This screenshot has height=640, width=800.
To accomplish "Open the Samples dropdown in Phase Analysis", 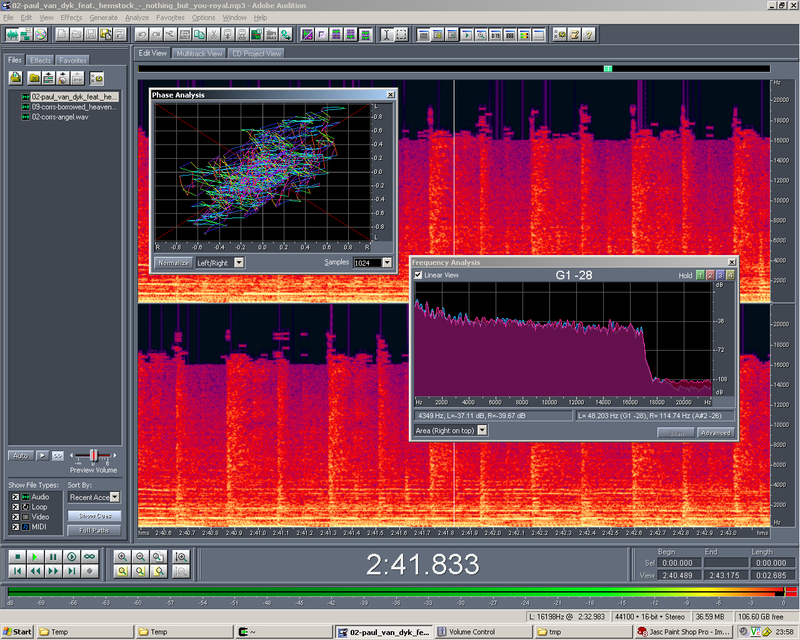I will pyautogui.click(x=387, y=263).
